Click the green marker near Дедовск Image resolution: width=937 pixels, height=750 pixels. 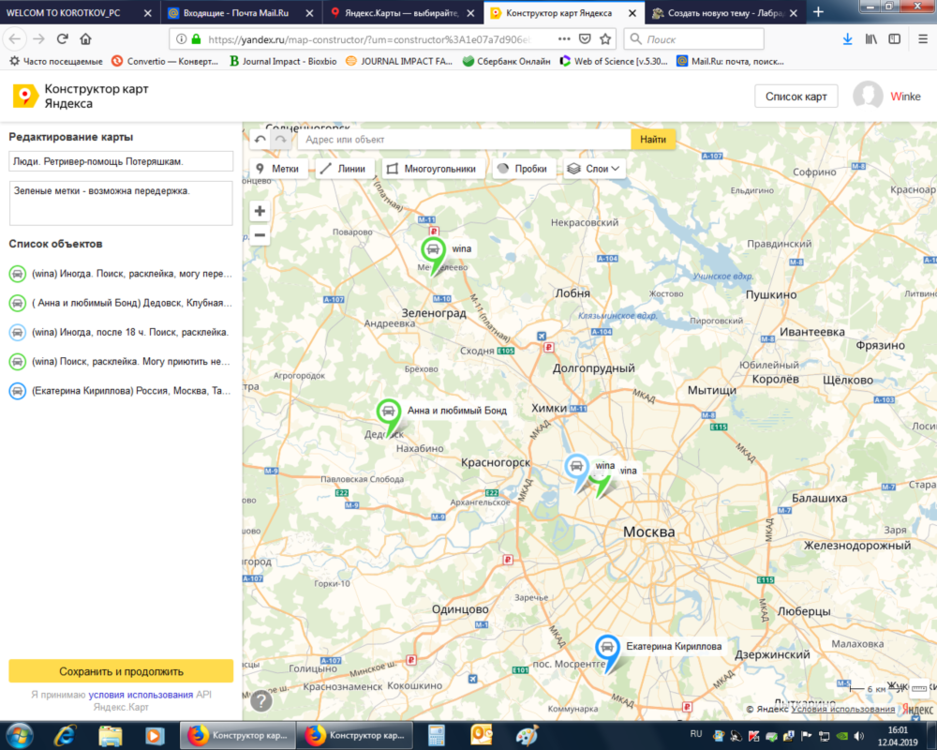388,412
